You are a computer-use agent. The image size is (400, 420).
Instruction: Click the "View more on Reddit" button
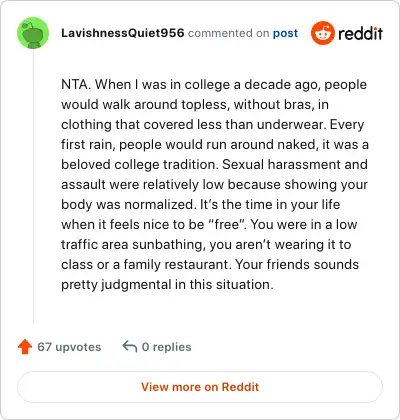pos(200,387)
